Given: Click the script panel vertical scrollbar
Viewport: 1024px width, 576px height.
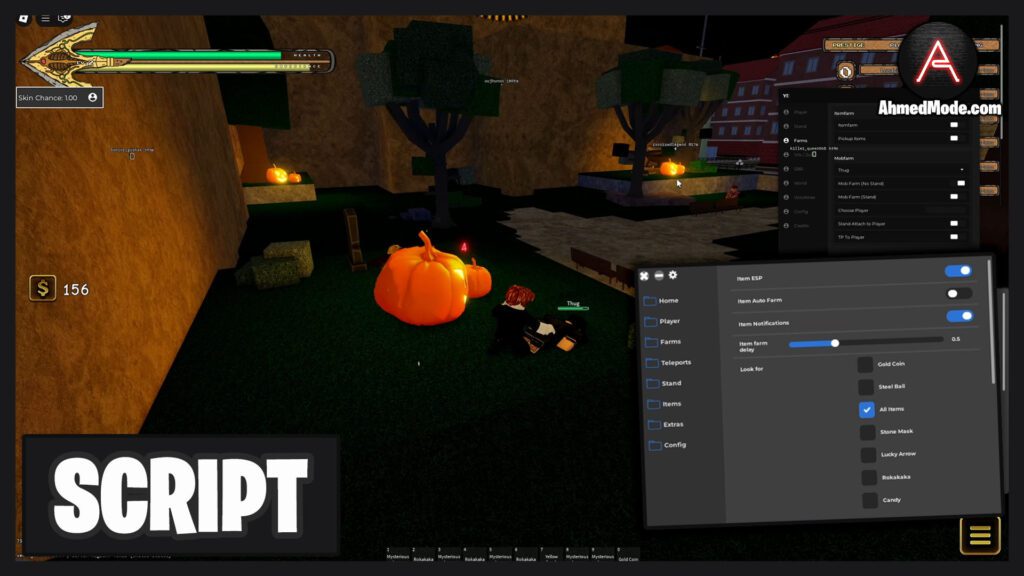Looking at the screenshot, I should point(992,320).
